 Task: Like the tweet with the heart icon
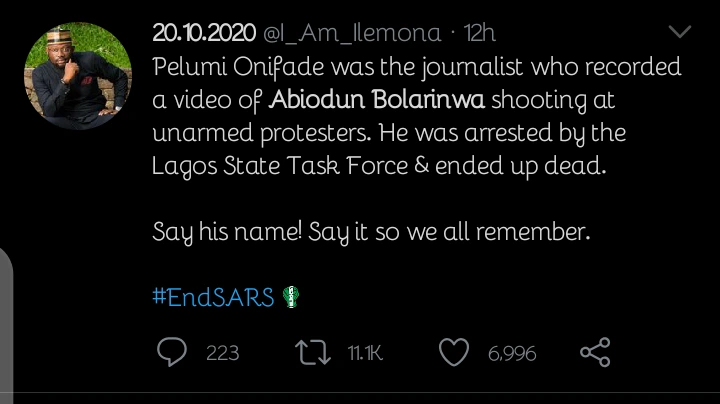point(455,352)
